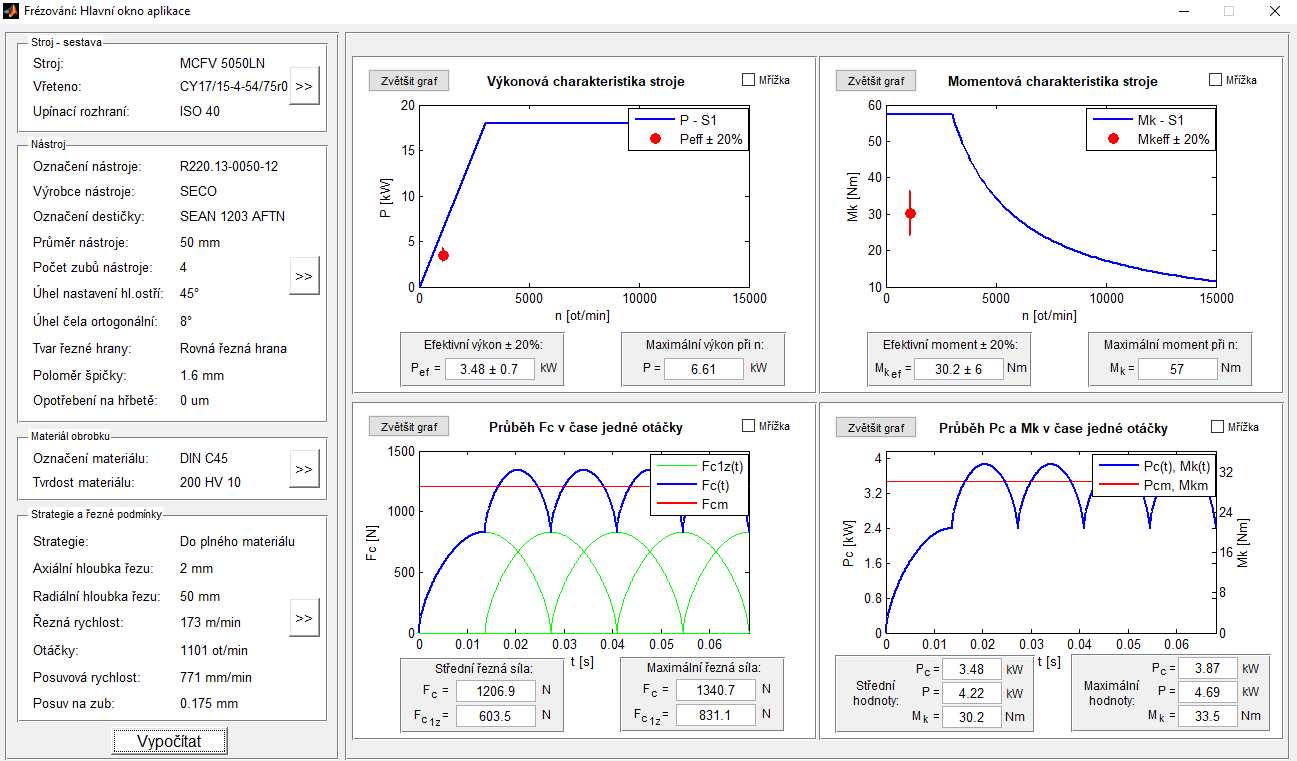The width and height of the screenshot is (1297, 761).
Task: Click the Střední hodnoty P field 4.22
Action: [x=972, y=693]
